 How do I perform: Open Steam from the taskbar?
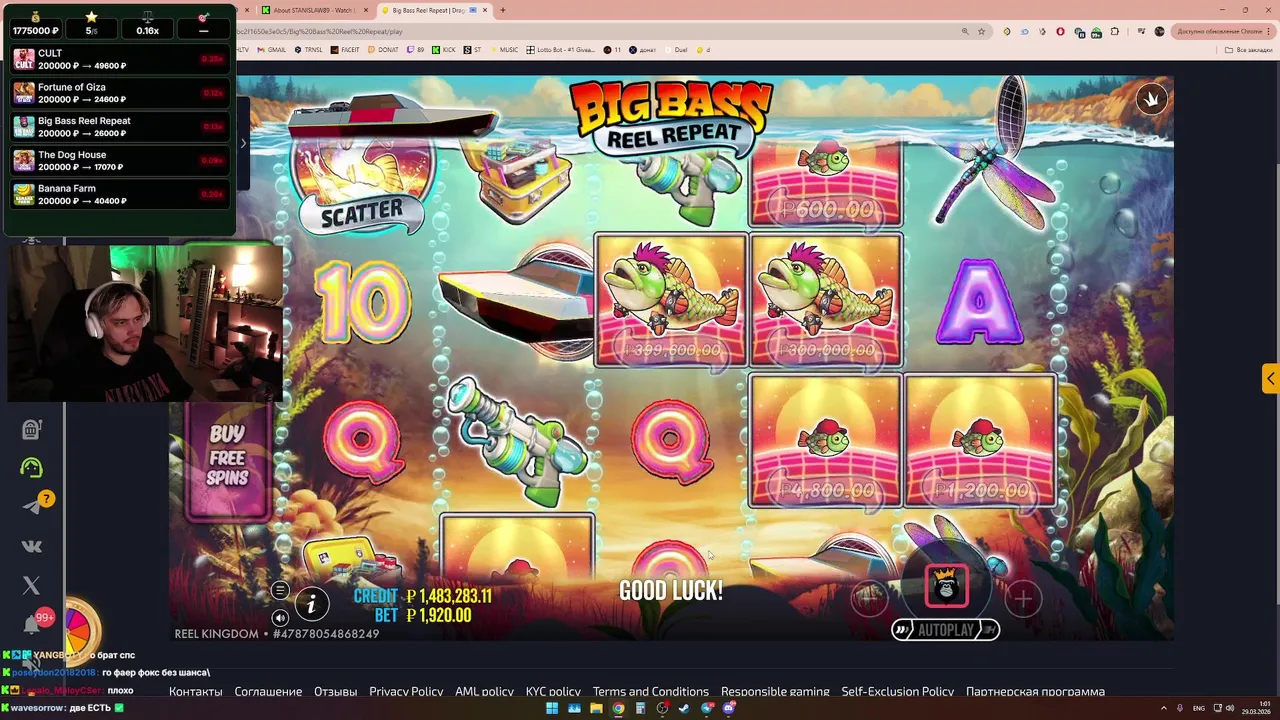[x=684, y=709]
